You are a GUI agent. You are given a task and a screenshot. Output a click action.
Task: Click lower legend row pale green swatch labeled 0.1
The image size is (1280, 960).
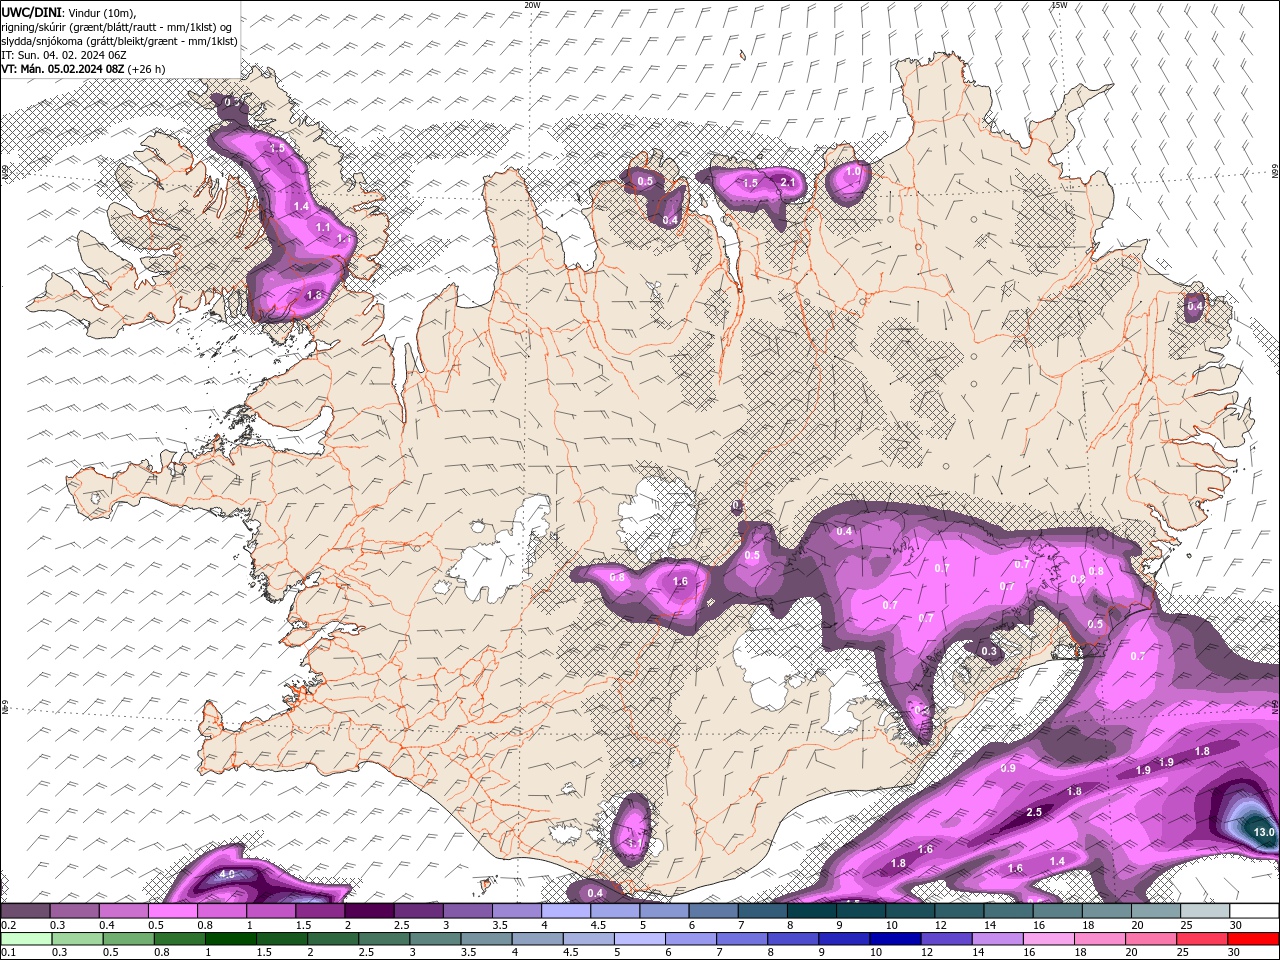(x=26, y=938)
